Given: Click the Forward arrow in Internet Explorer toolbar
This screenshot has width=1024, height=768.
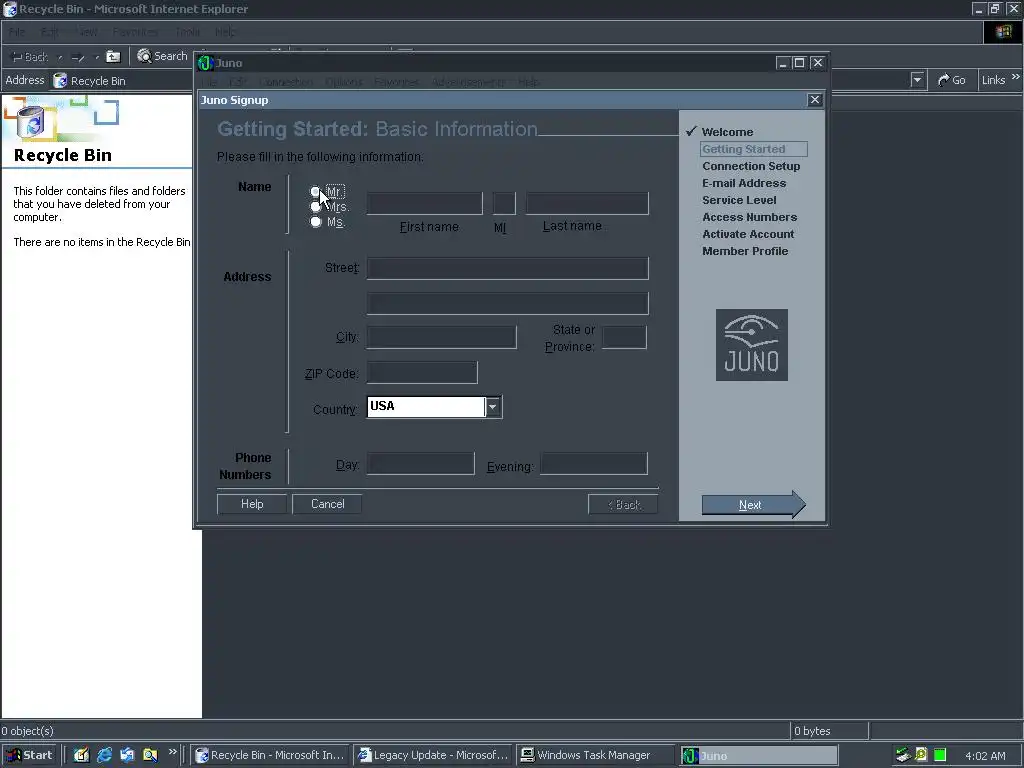Looking at the screenshot, I should click(x=78, y=57).
